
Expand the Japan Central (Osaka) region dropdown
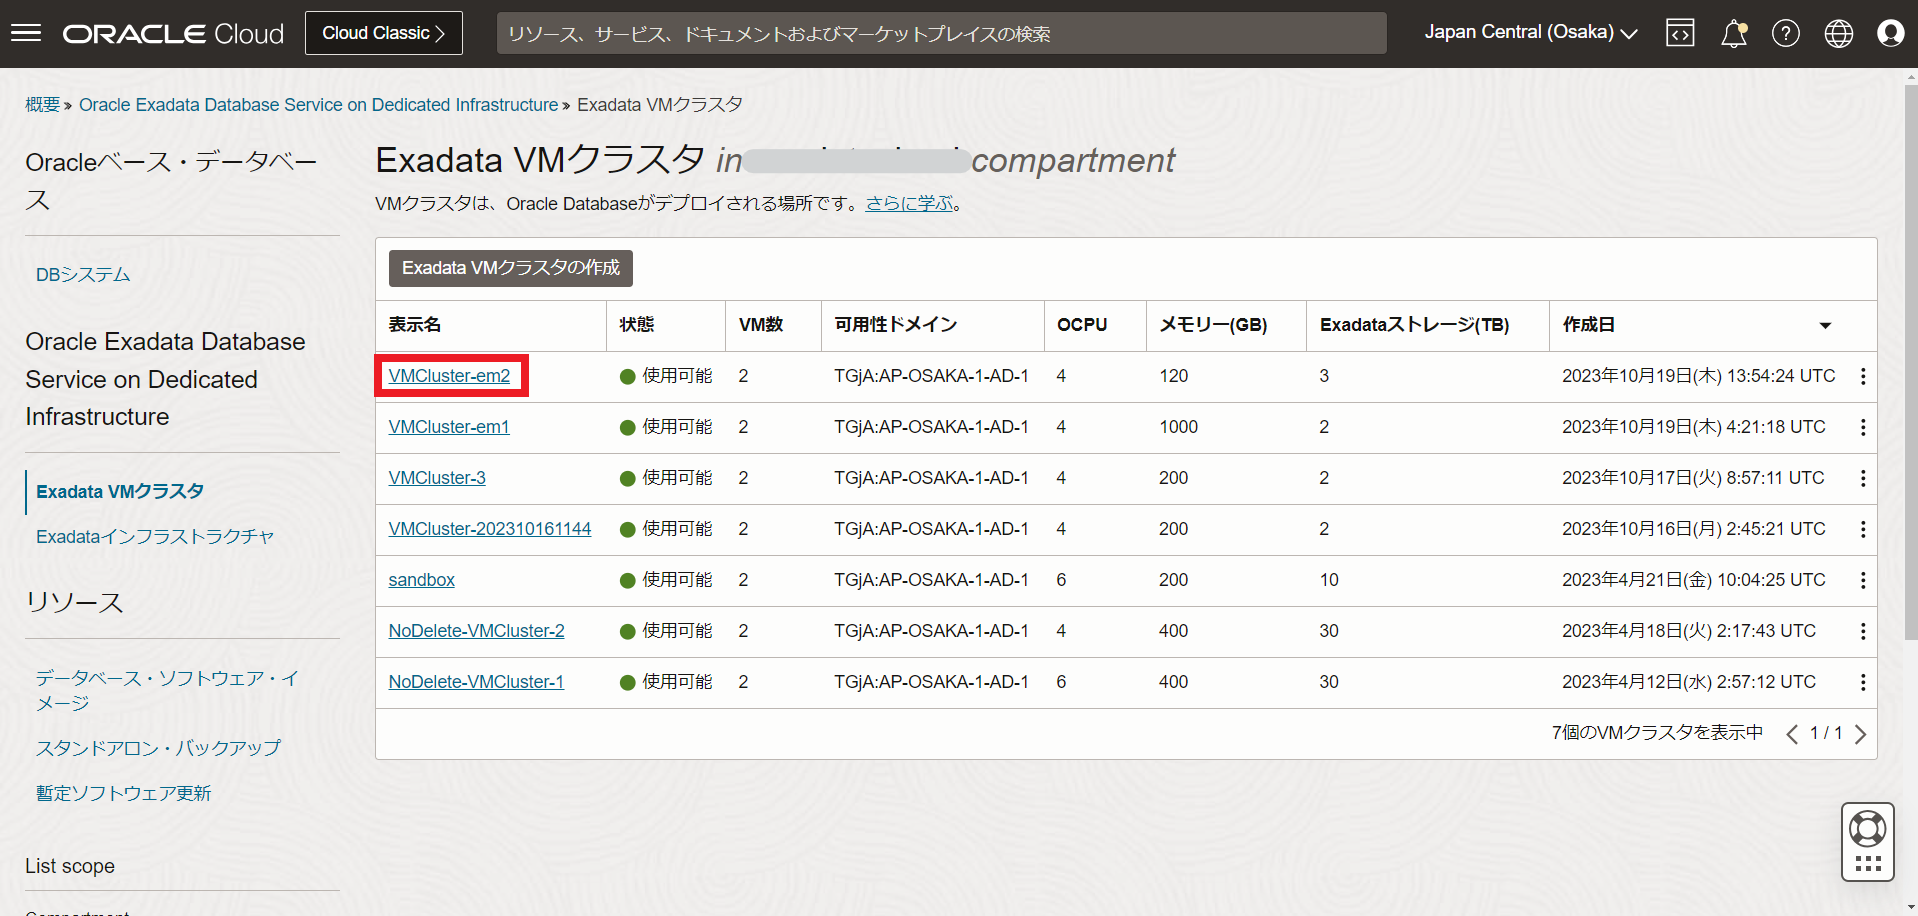[x=1530, y=33]
